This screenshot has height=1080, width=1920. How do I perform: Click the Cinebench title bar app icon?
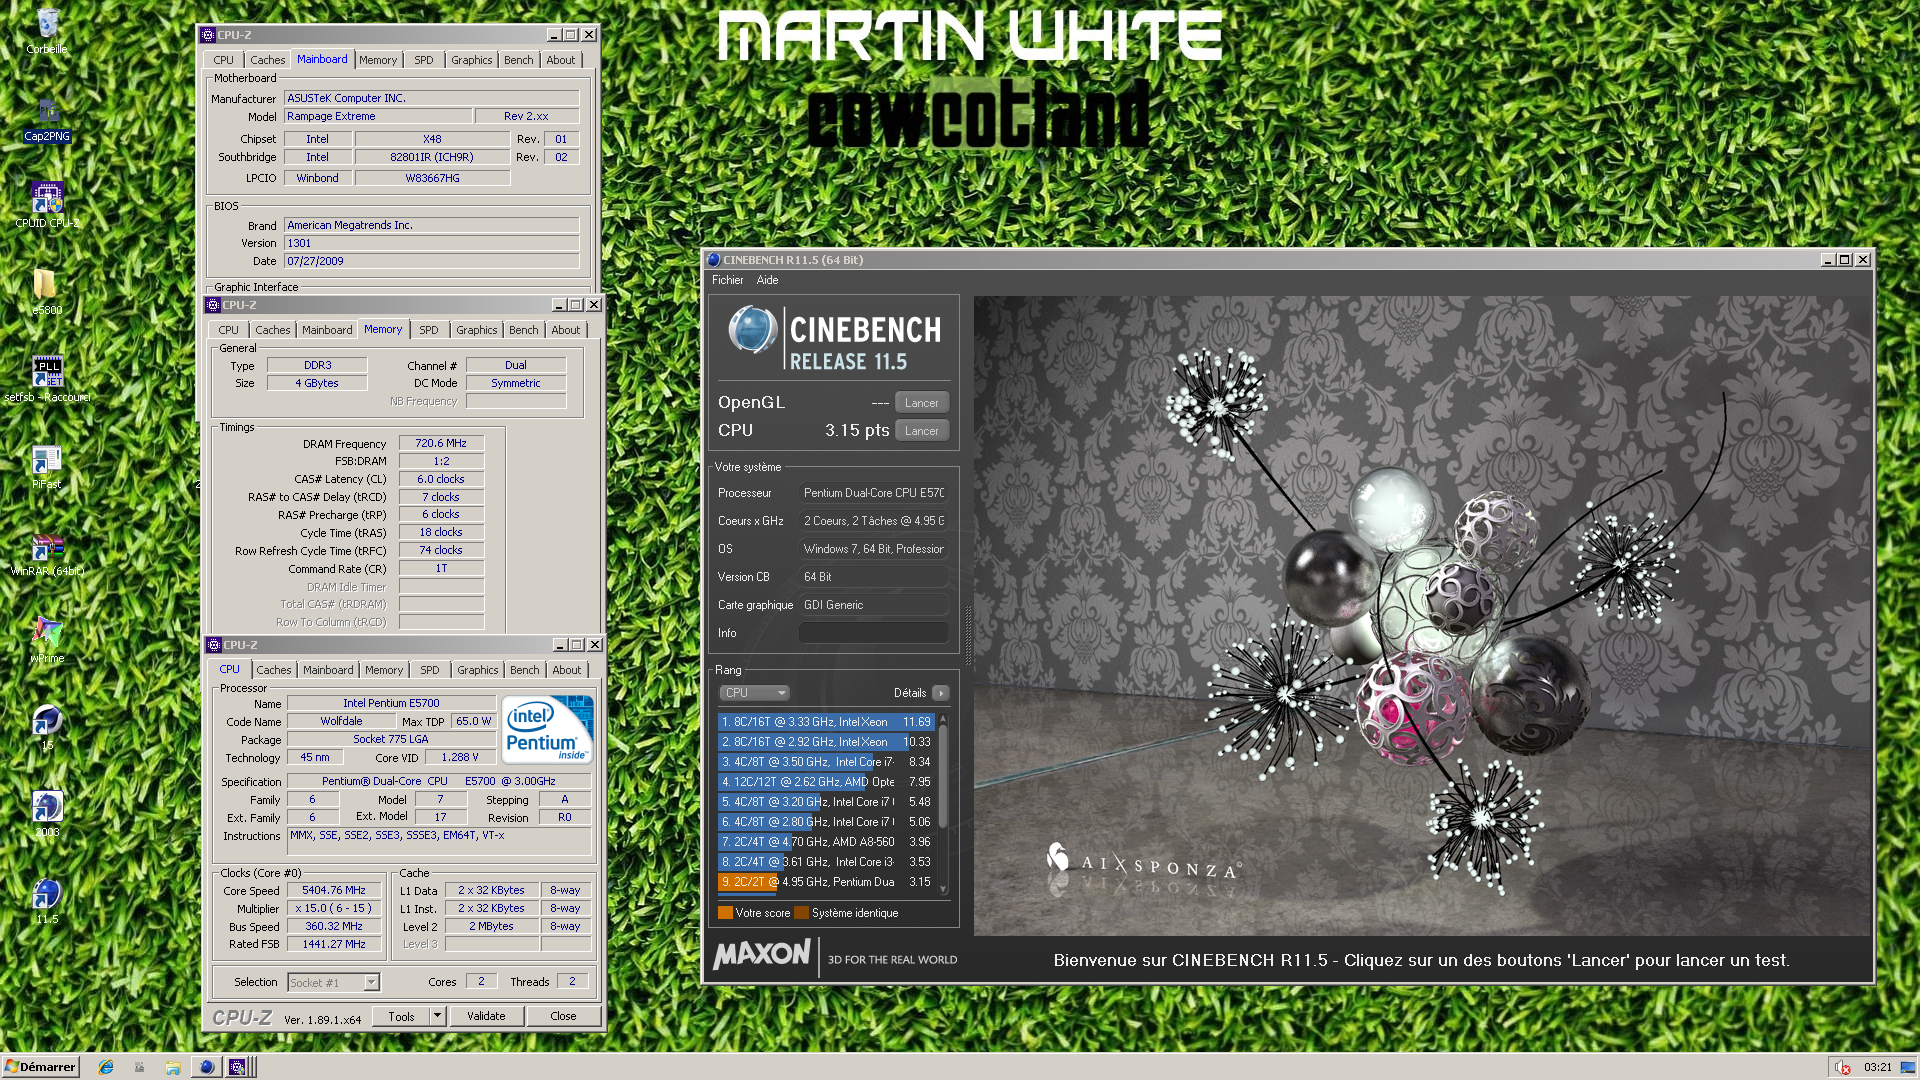714,259
